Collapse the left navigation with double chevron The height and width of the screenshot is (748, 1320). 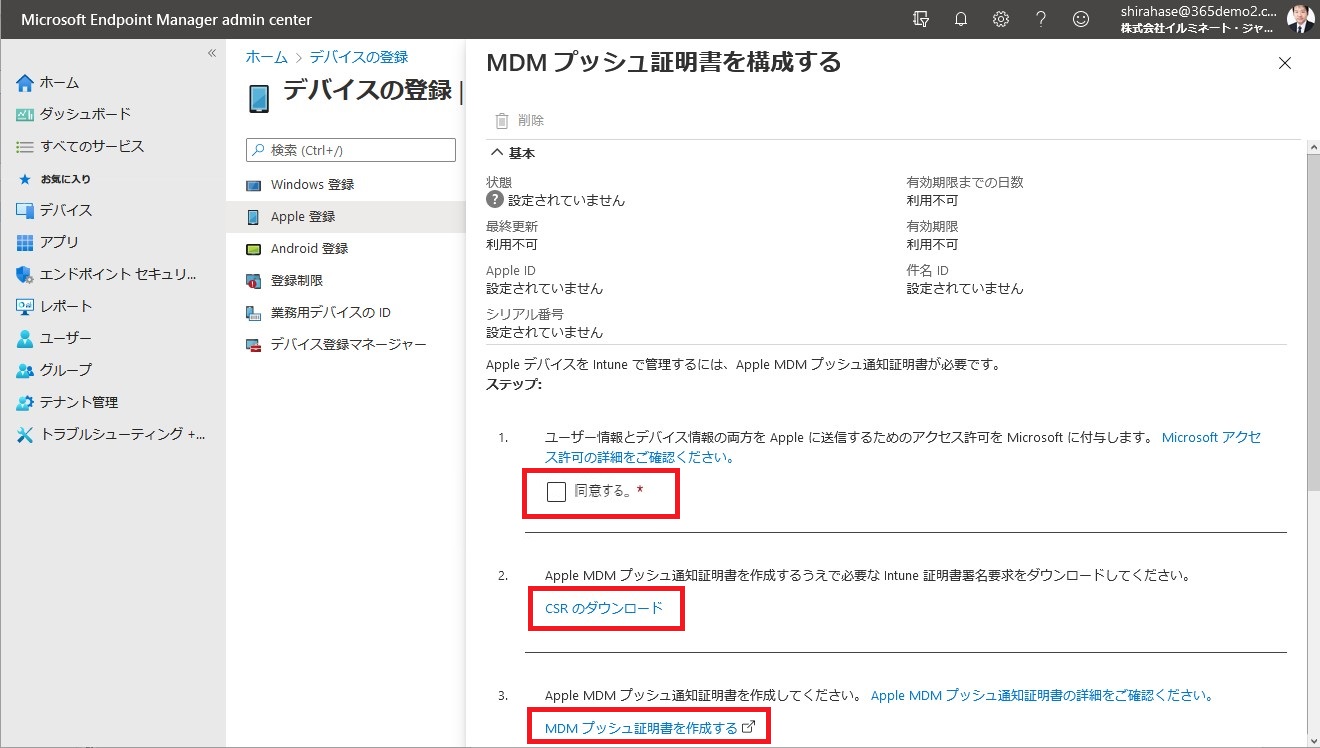click(212, 53)
